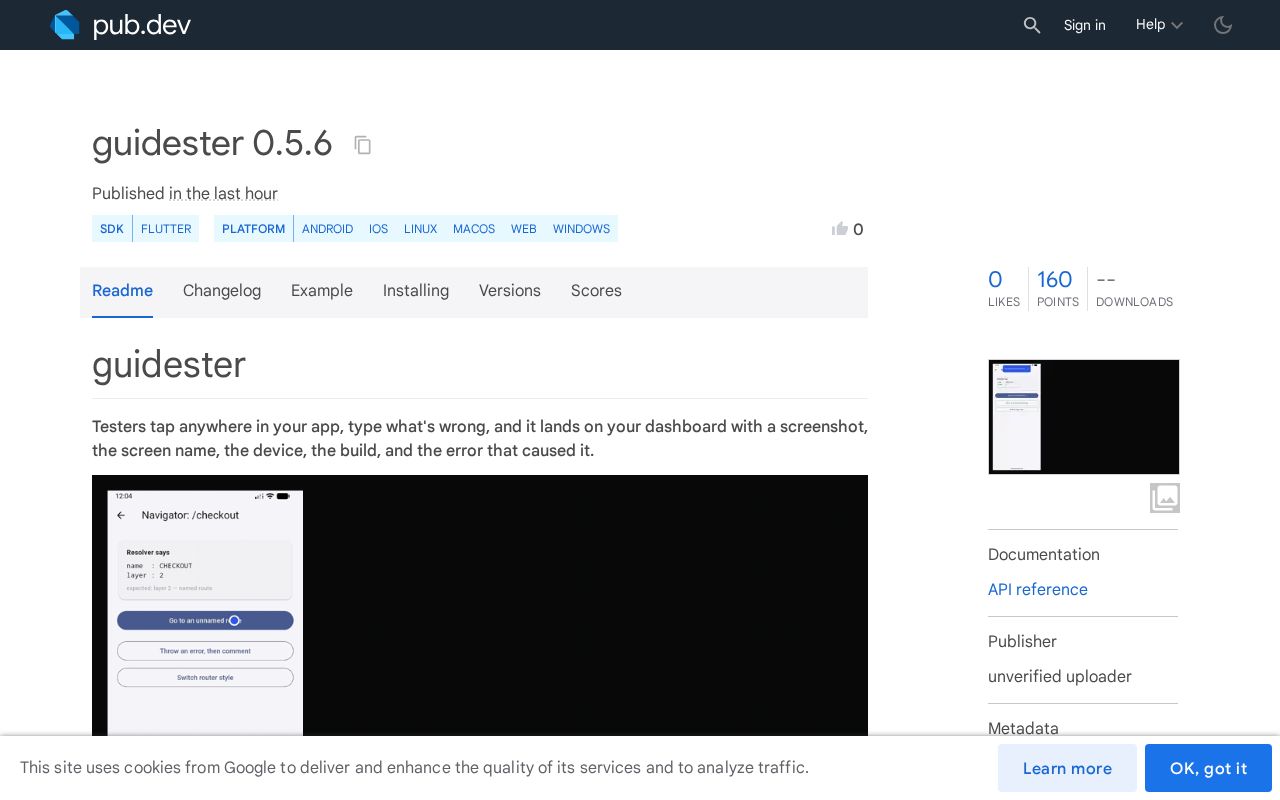The height and width of the screenshot is (800, 1280).
Task: Switch to the Readme tab
Action: point(122,291)
